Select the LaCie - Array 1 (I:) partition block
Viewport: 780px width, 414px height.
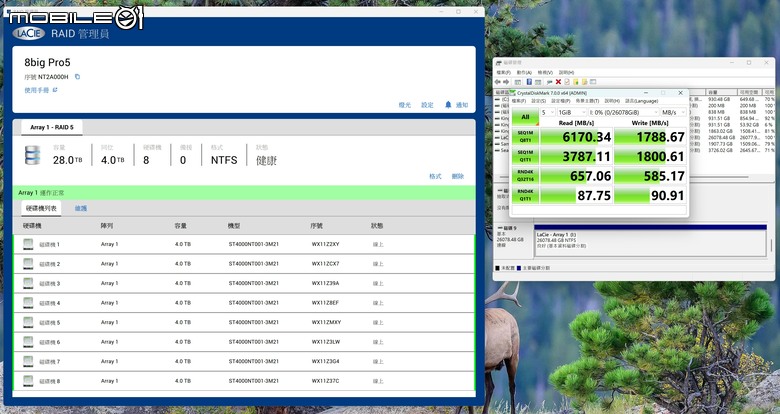(x=650, y=241)
